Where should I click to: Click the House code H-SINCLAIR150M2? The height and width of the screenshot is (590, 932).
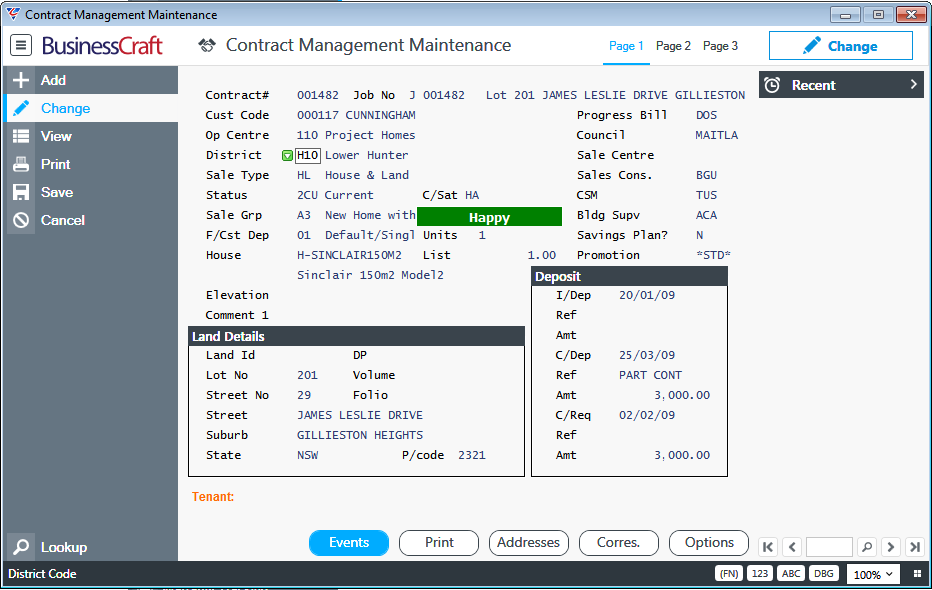click(x=350, y=255)
